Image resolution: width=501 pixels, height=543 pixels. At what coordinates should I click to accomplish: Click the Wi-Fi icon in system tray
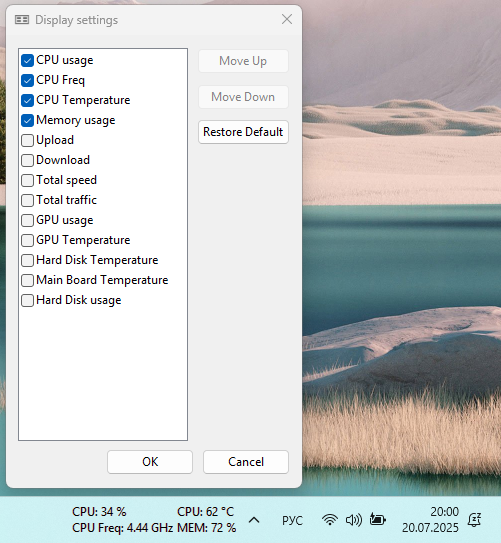tap(330, 520)
